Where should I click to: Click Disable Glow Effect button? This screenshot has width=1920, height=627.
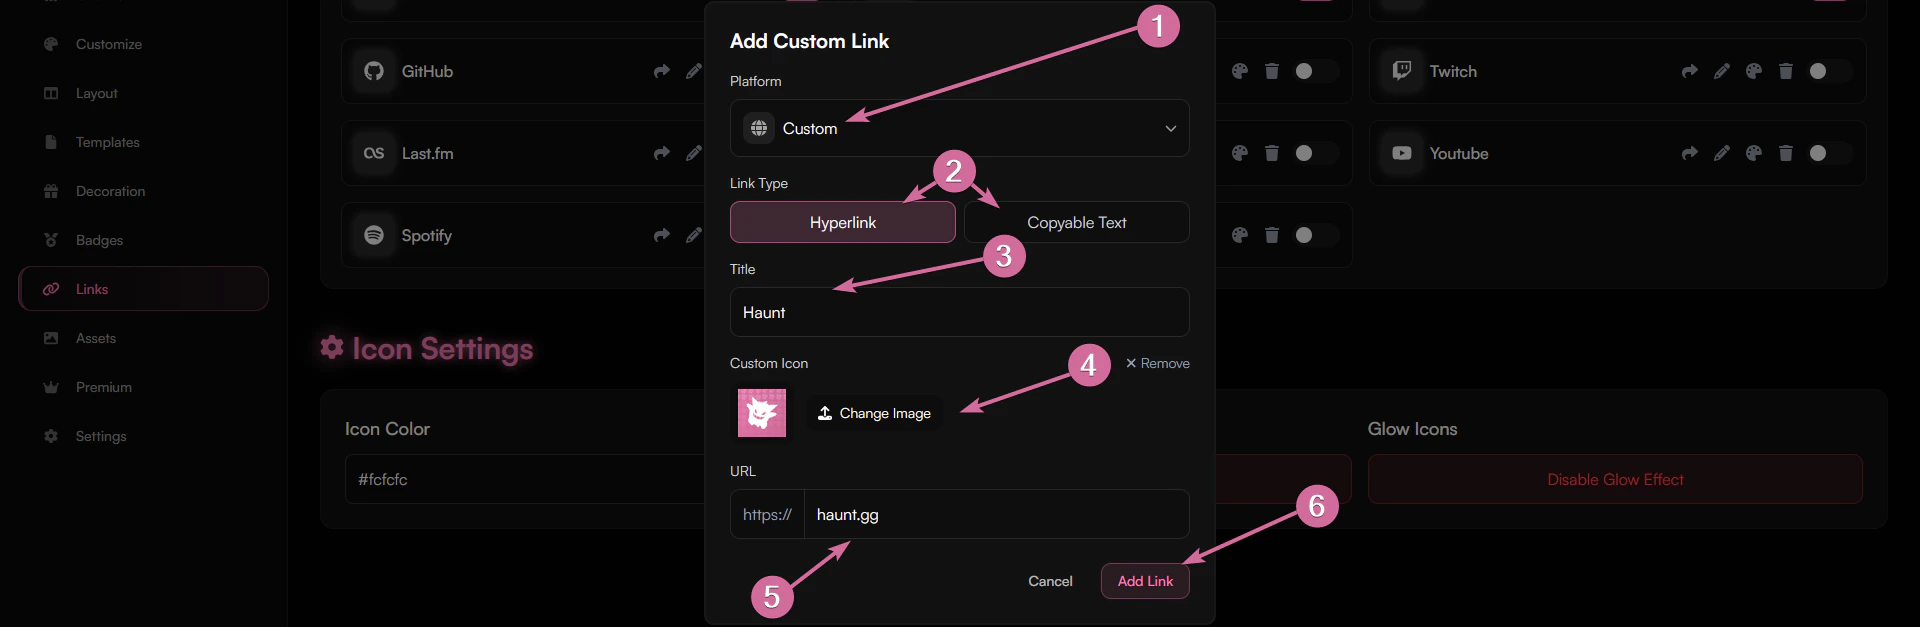[1615, 479]
